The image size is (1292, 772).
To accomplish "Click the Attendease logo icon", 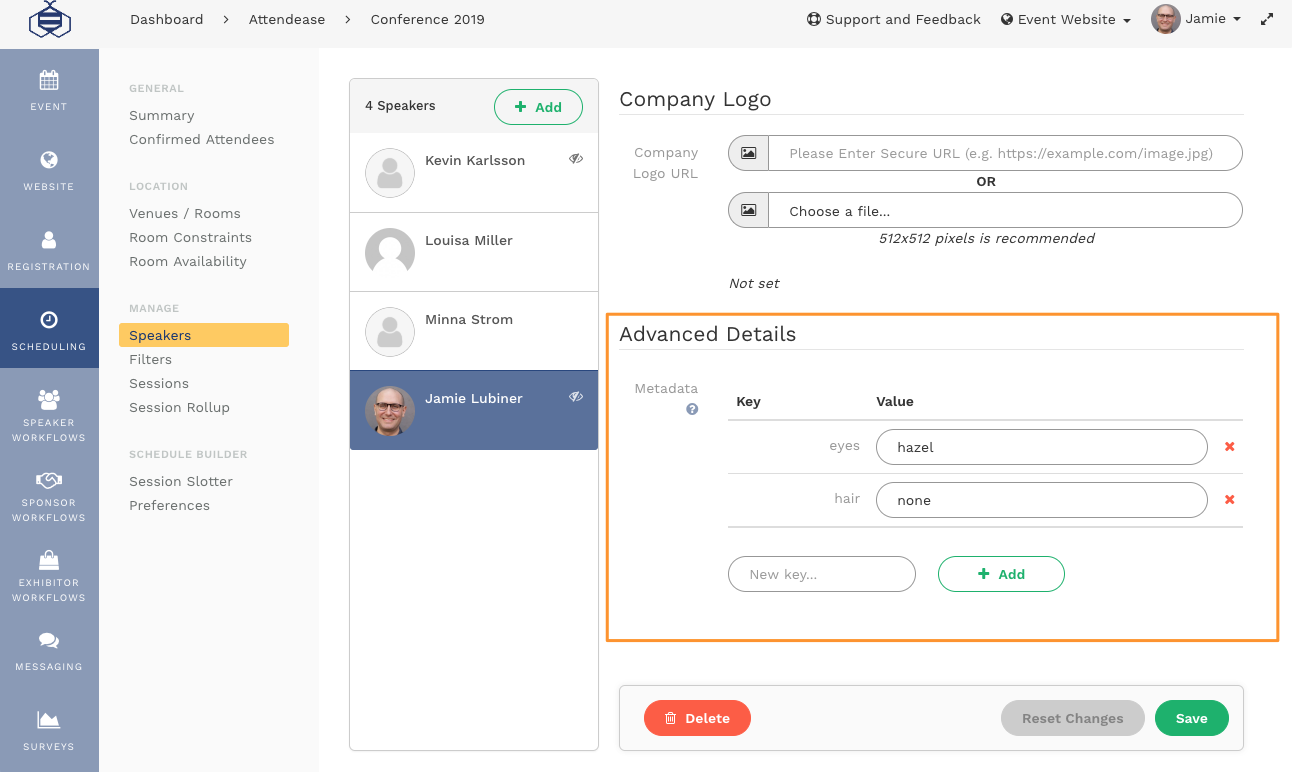I will coord(48,18).
